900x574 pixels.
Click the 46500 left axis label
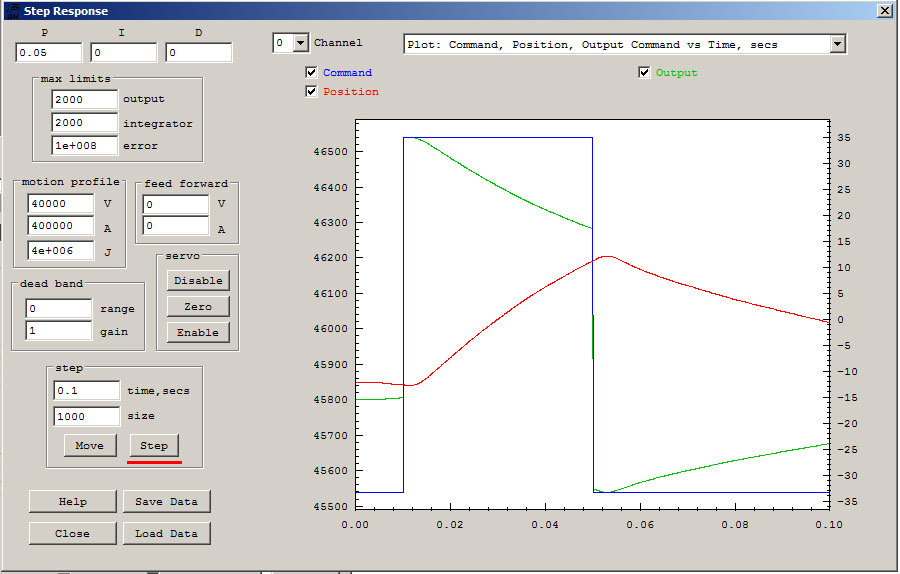[x=331, y=152]
